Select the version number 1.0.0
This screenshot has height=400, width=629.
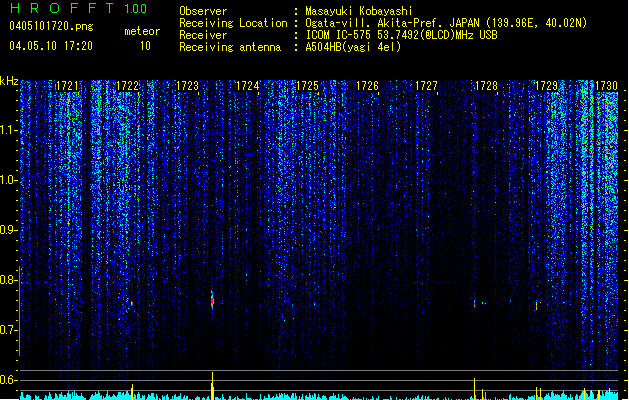[x=135, y=9]
